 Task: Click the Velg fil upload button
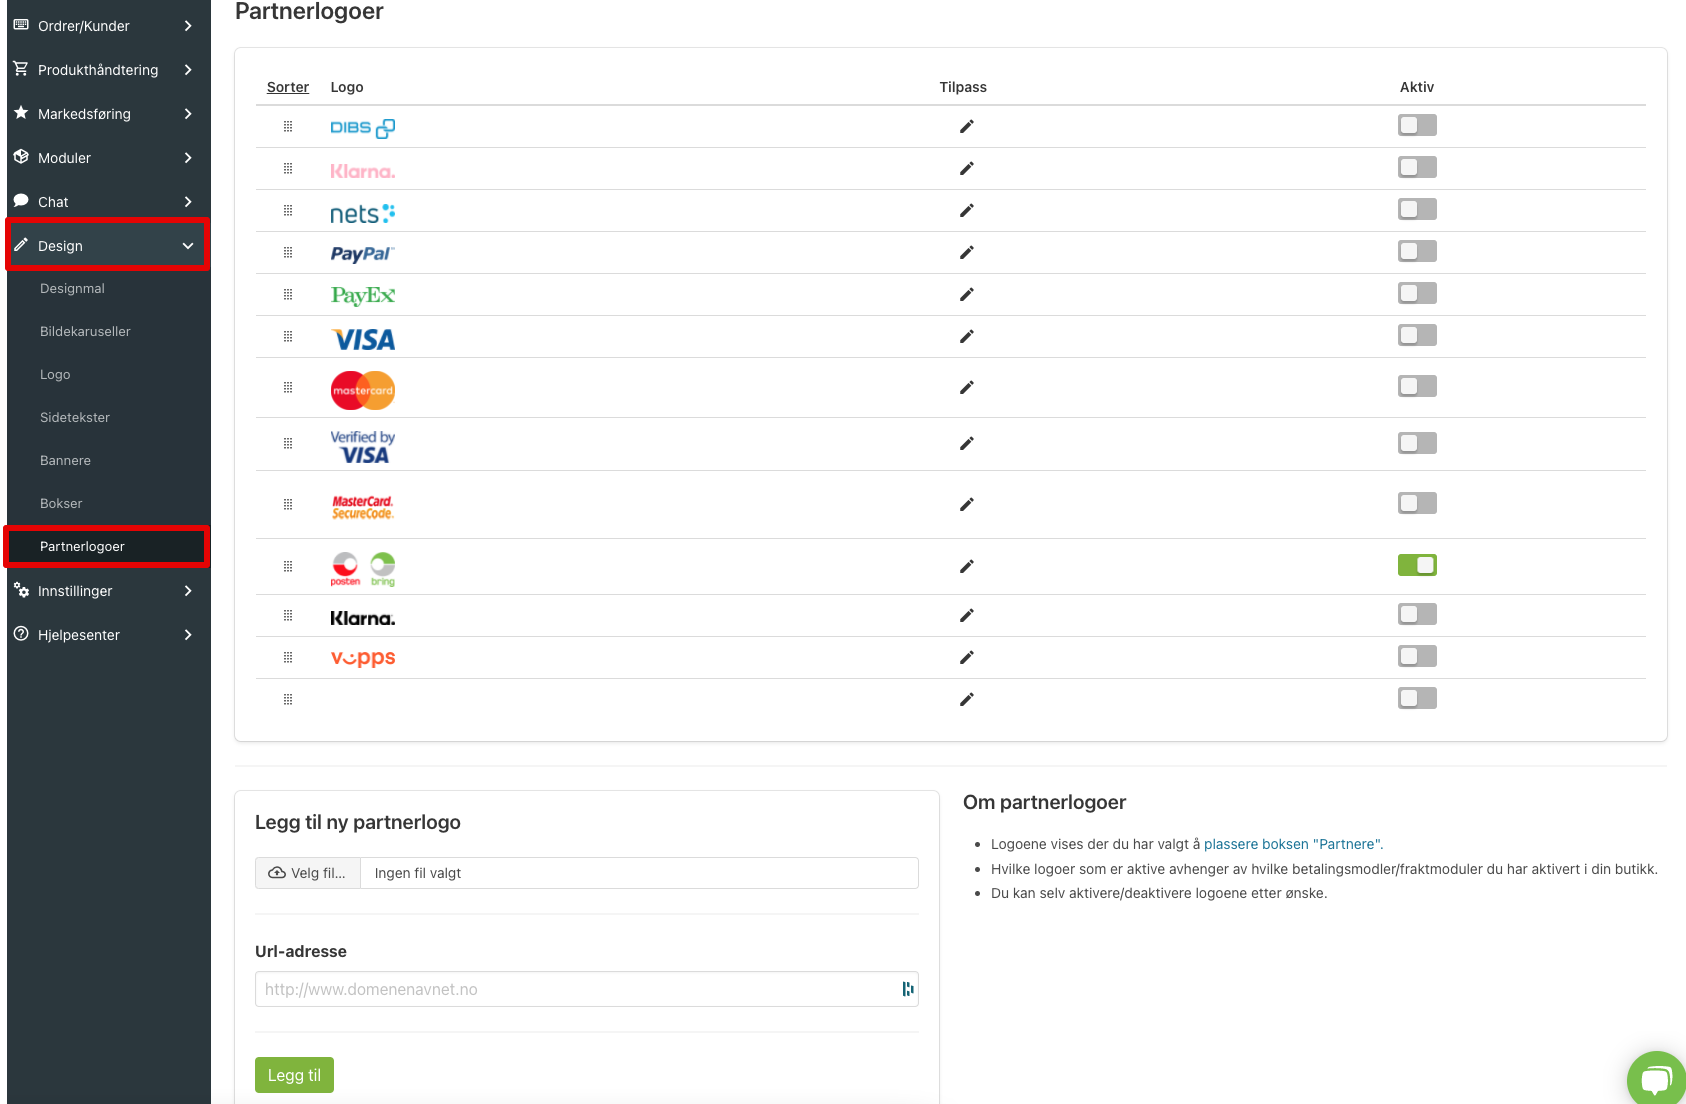click(308, 873)
